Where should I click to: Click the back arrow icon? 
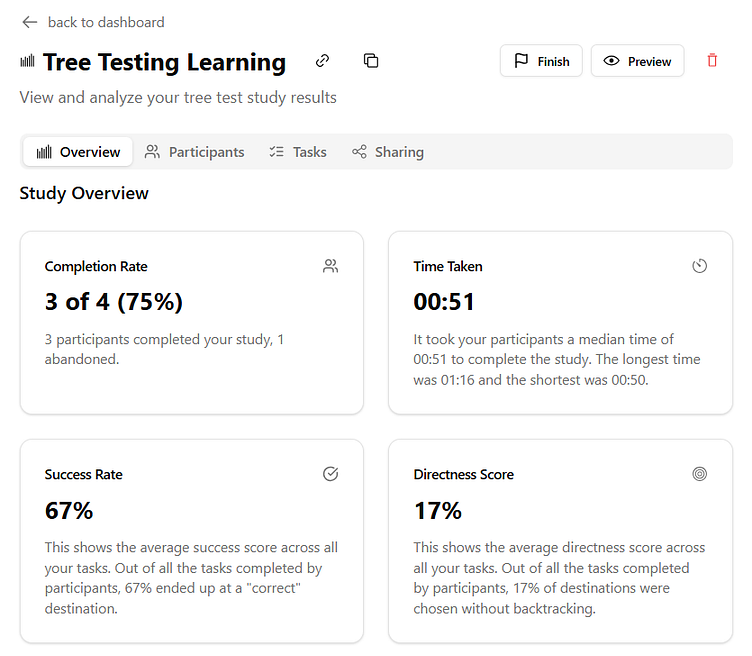tap(30, 22)
